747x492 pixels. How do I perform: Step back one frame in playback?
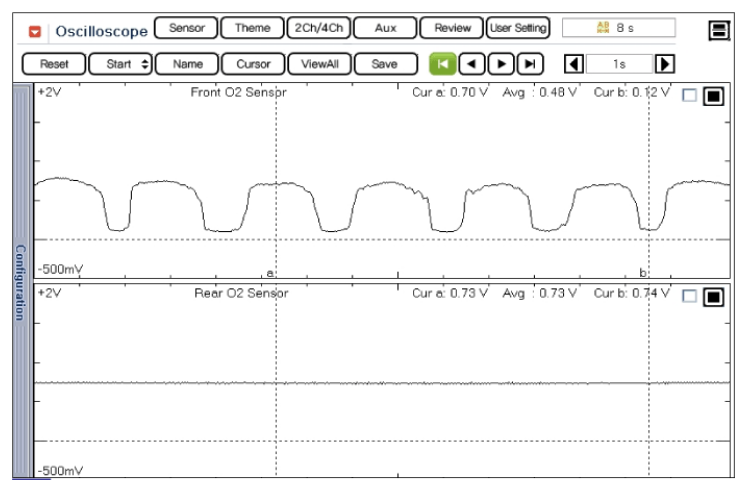(x=471, y=64)
